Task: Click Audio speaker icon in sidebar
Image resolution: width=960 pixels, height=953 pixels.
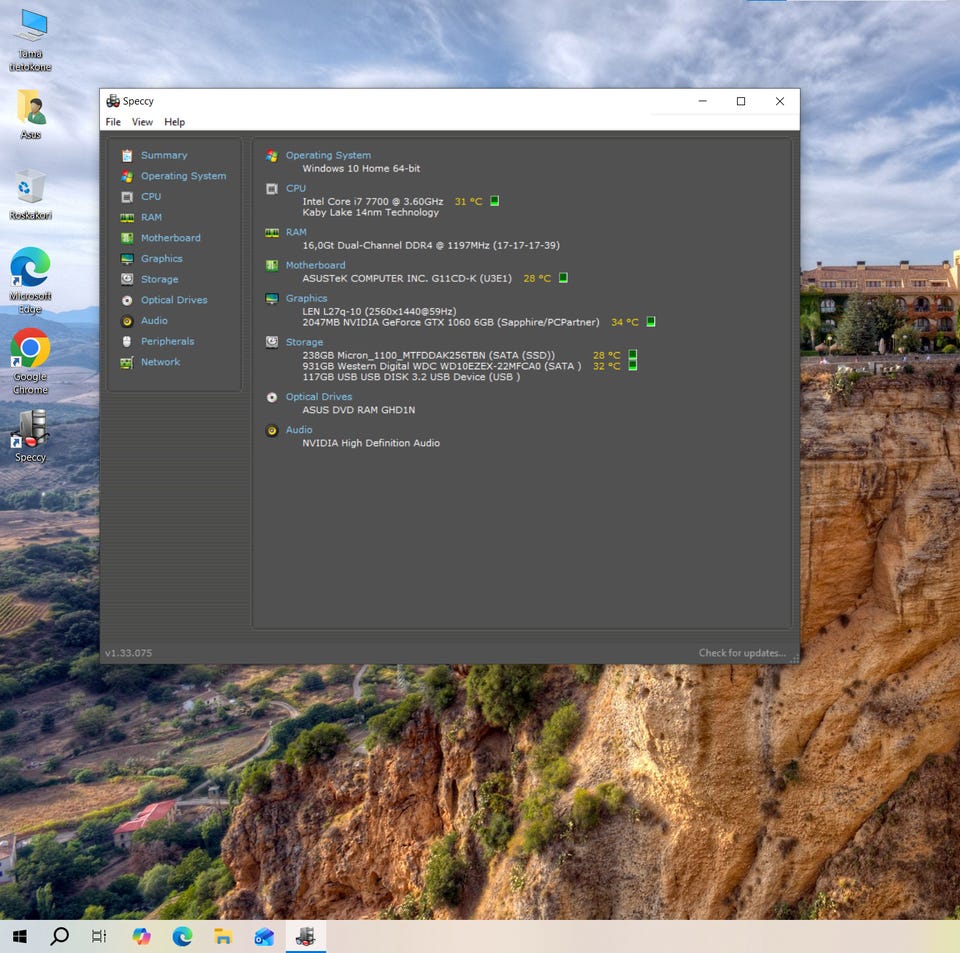Action: point(127,321)
